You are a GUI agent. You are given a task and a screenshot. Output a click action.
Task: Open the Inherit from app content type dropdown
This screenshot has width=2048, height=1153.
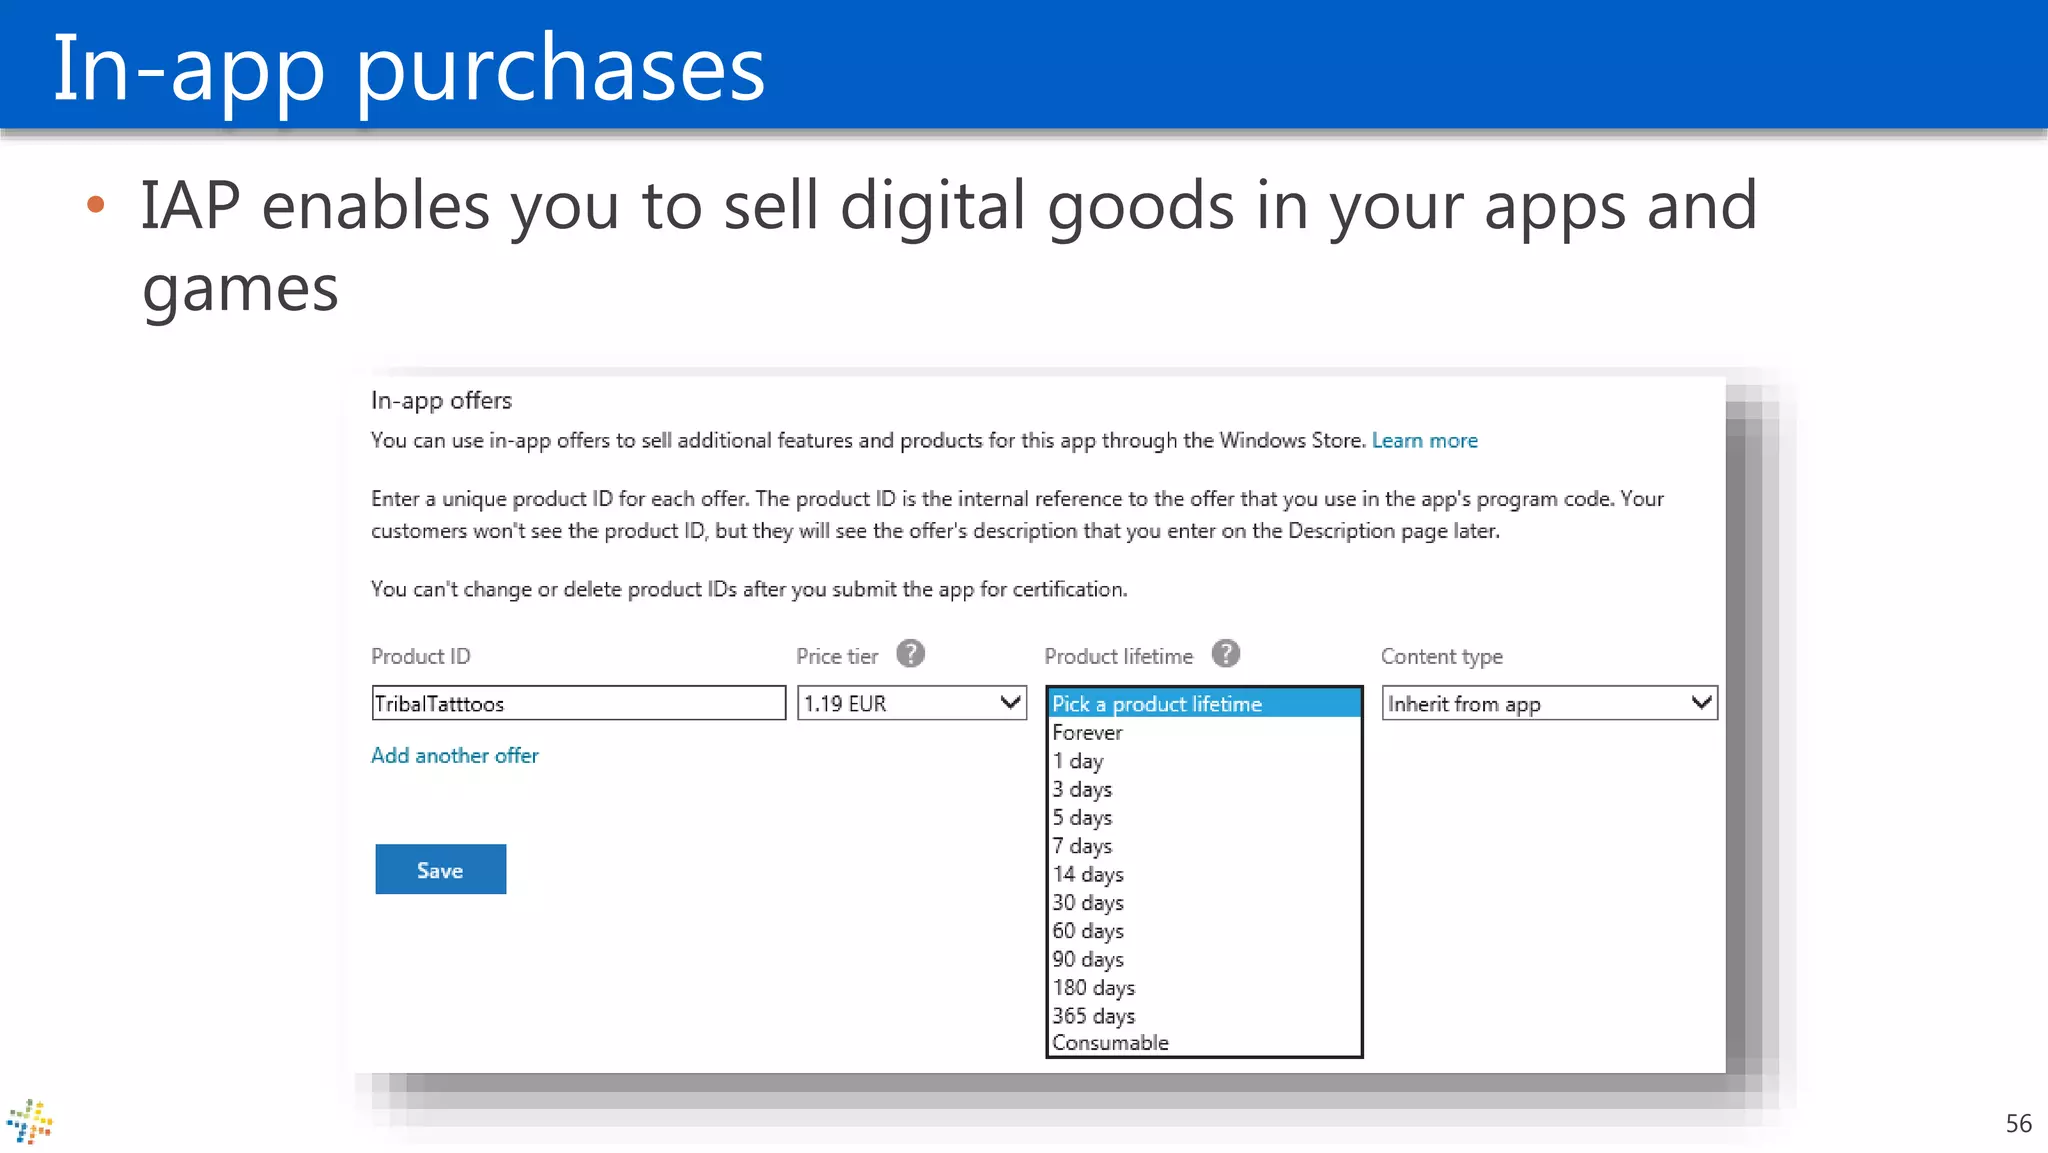1549,703
